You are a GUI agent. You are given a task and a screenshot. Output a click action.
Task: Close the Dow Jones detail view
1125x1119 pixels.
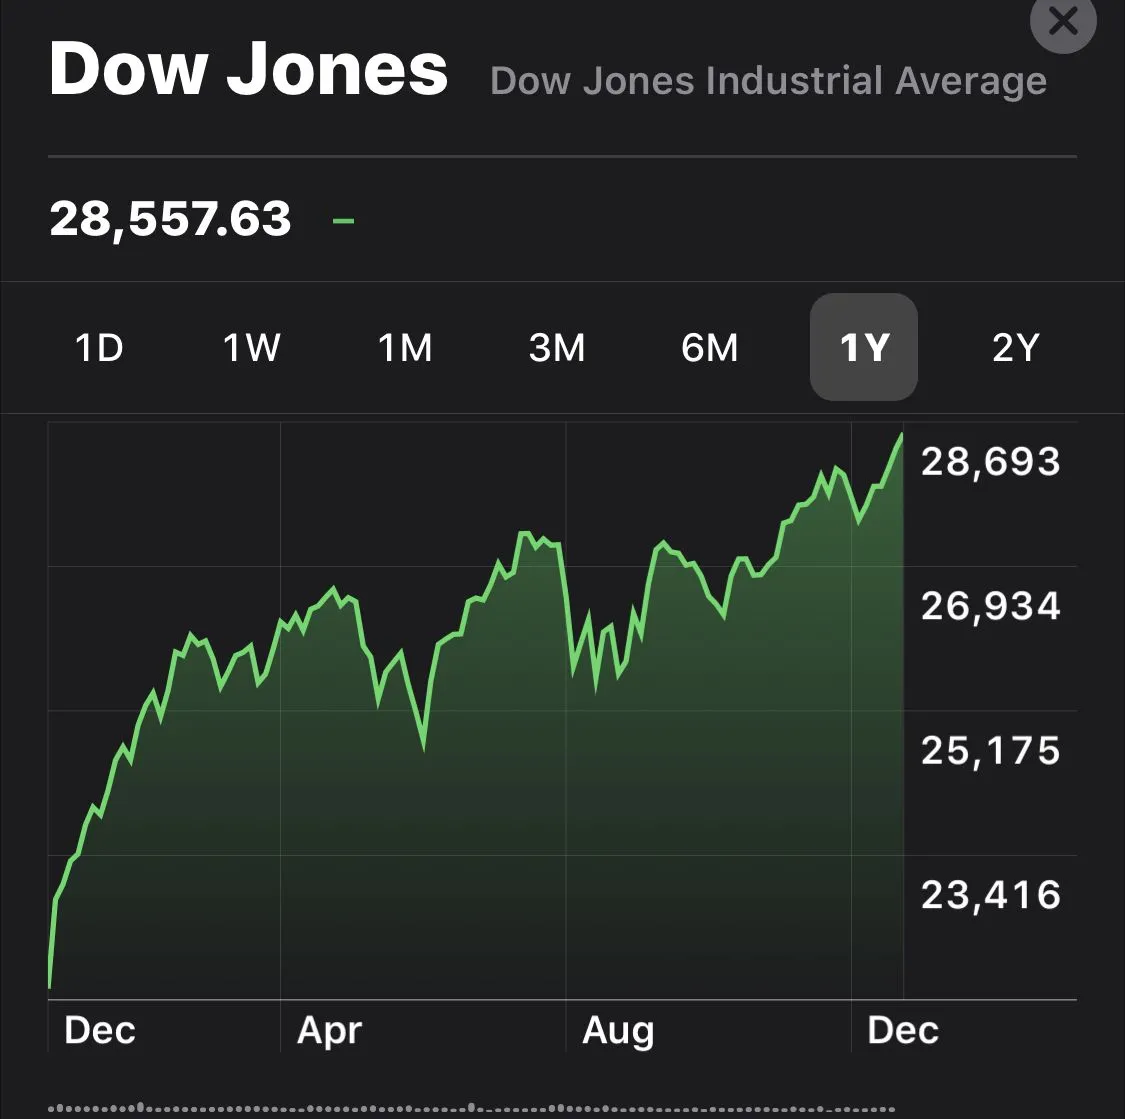pyautogui.click(x=1063, y=21)
